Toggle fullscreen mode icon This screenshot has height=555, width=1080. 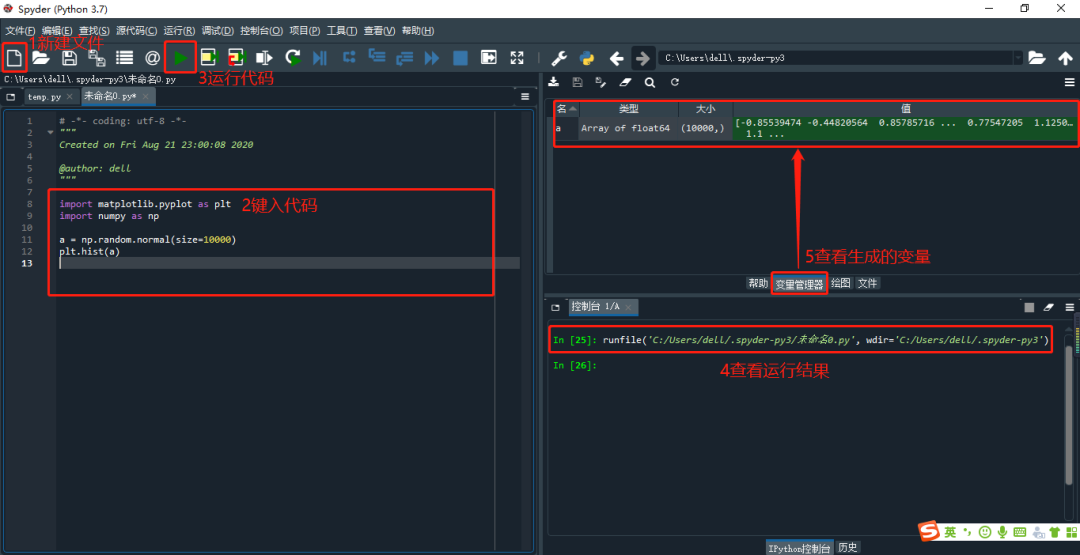[517, 59]
